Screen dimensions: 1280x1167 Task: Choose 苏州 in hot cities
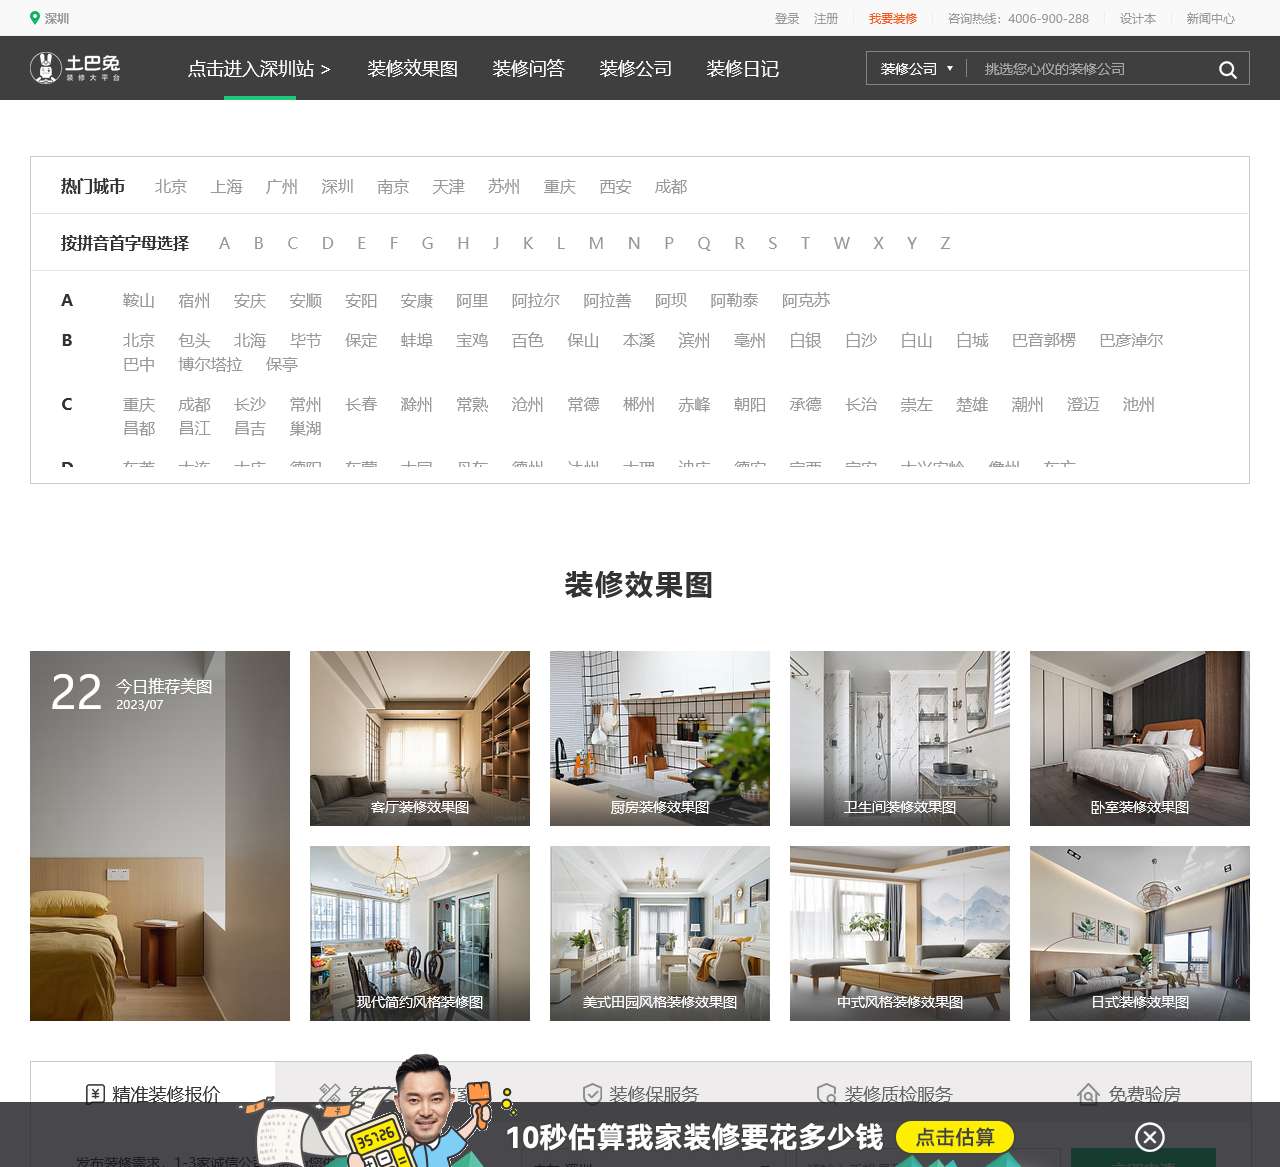[504, 186]
